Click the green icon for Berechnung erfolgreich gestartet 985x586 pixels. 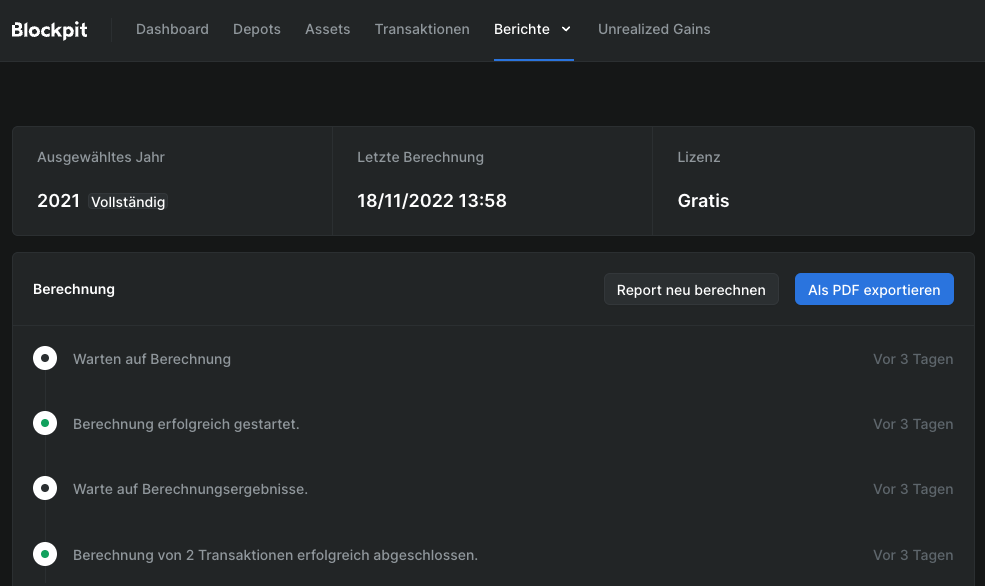(x=45, y=423)
